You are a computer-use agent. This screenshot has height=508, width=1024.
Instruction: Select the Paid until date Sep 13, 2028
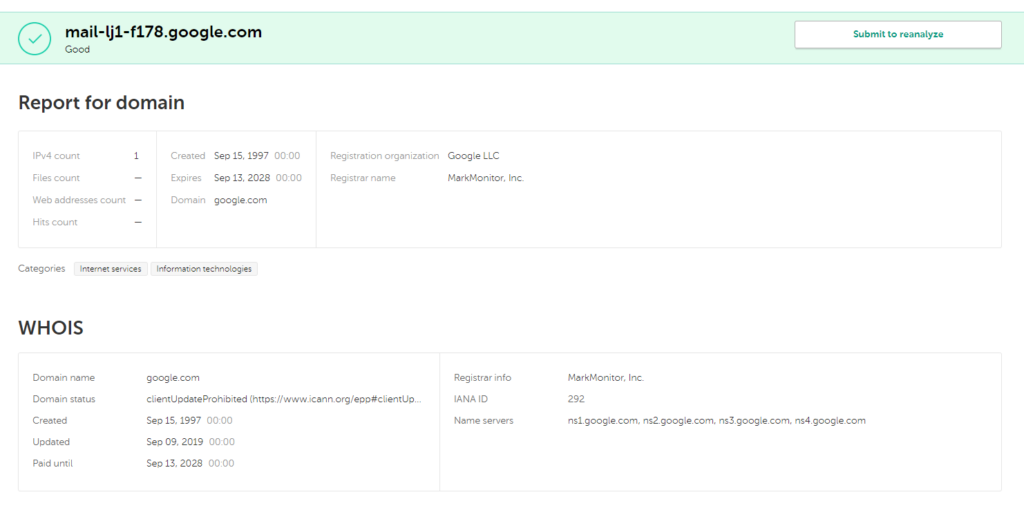(x=174, y=464)
